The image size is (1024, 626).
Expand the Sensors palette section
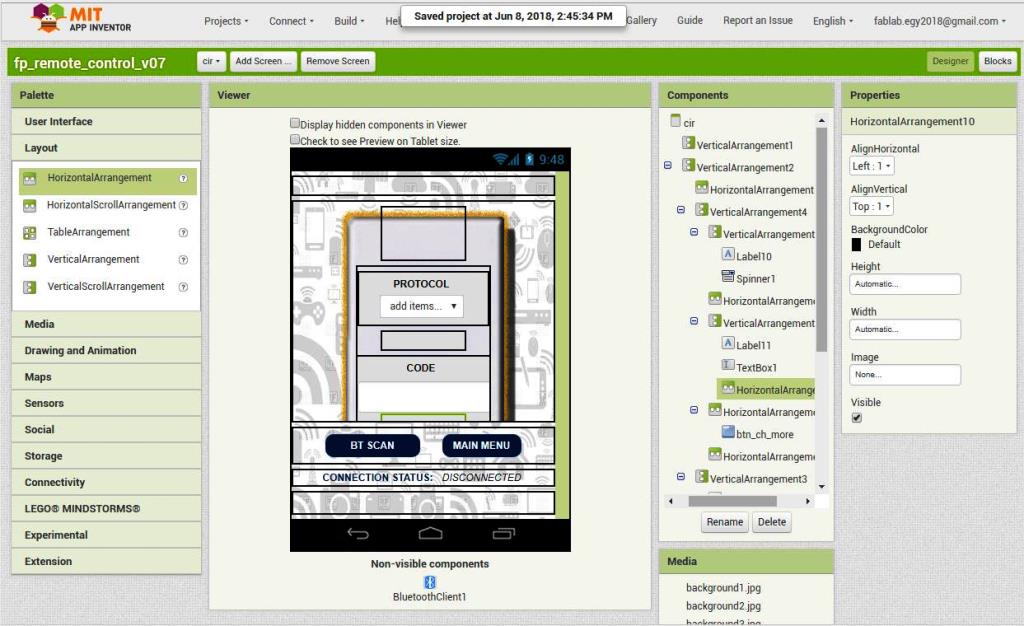click(106, 403)
